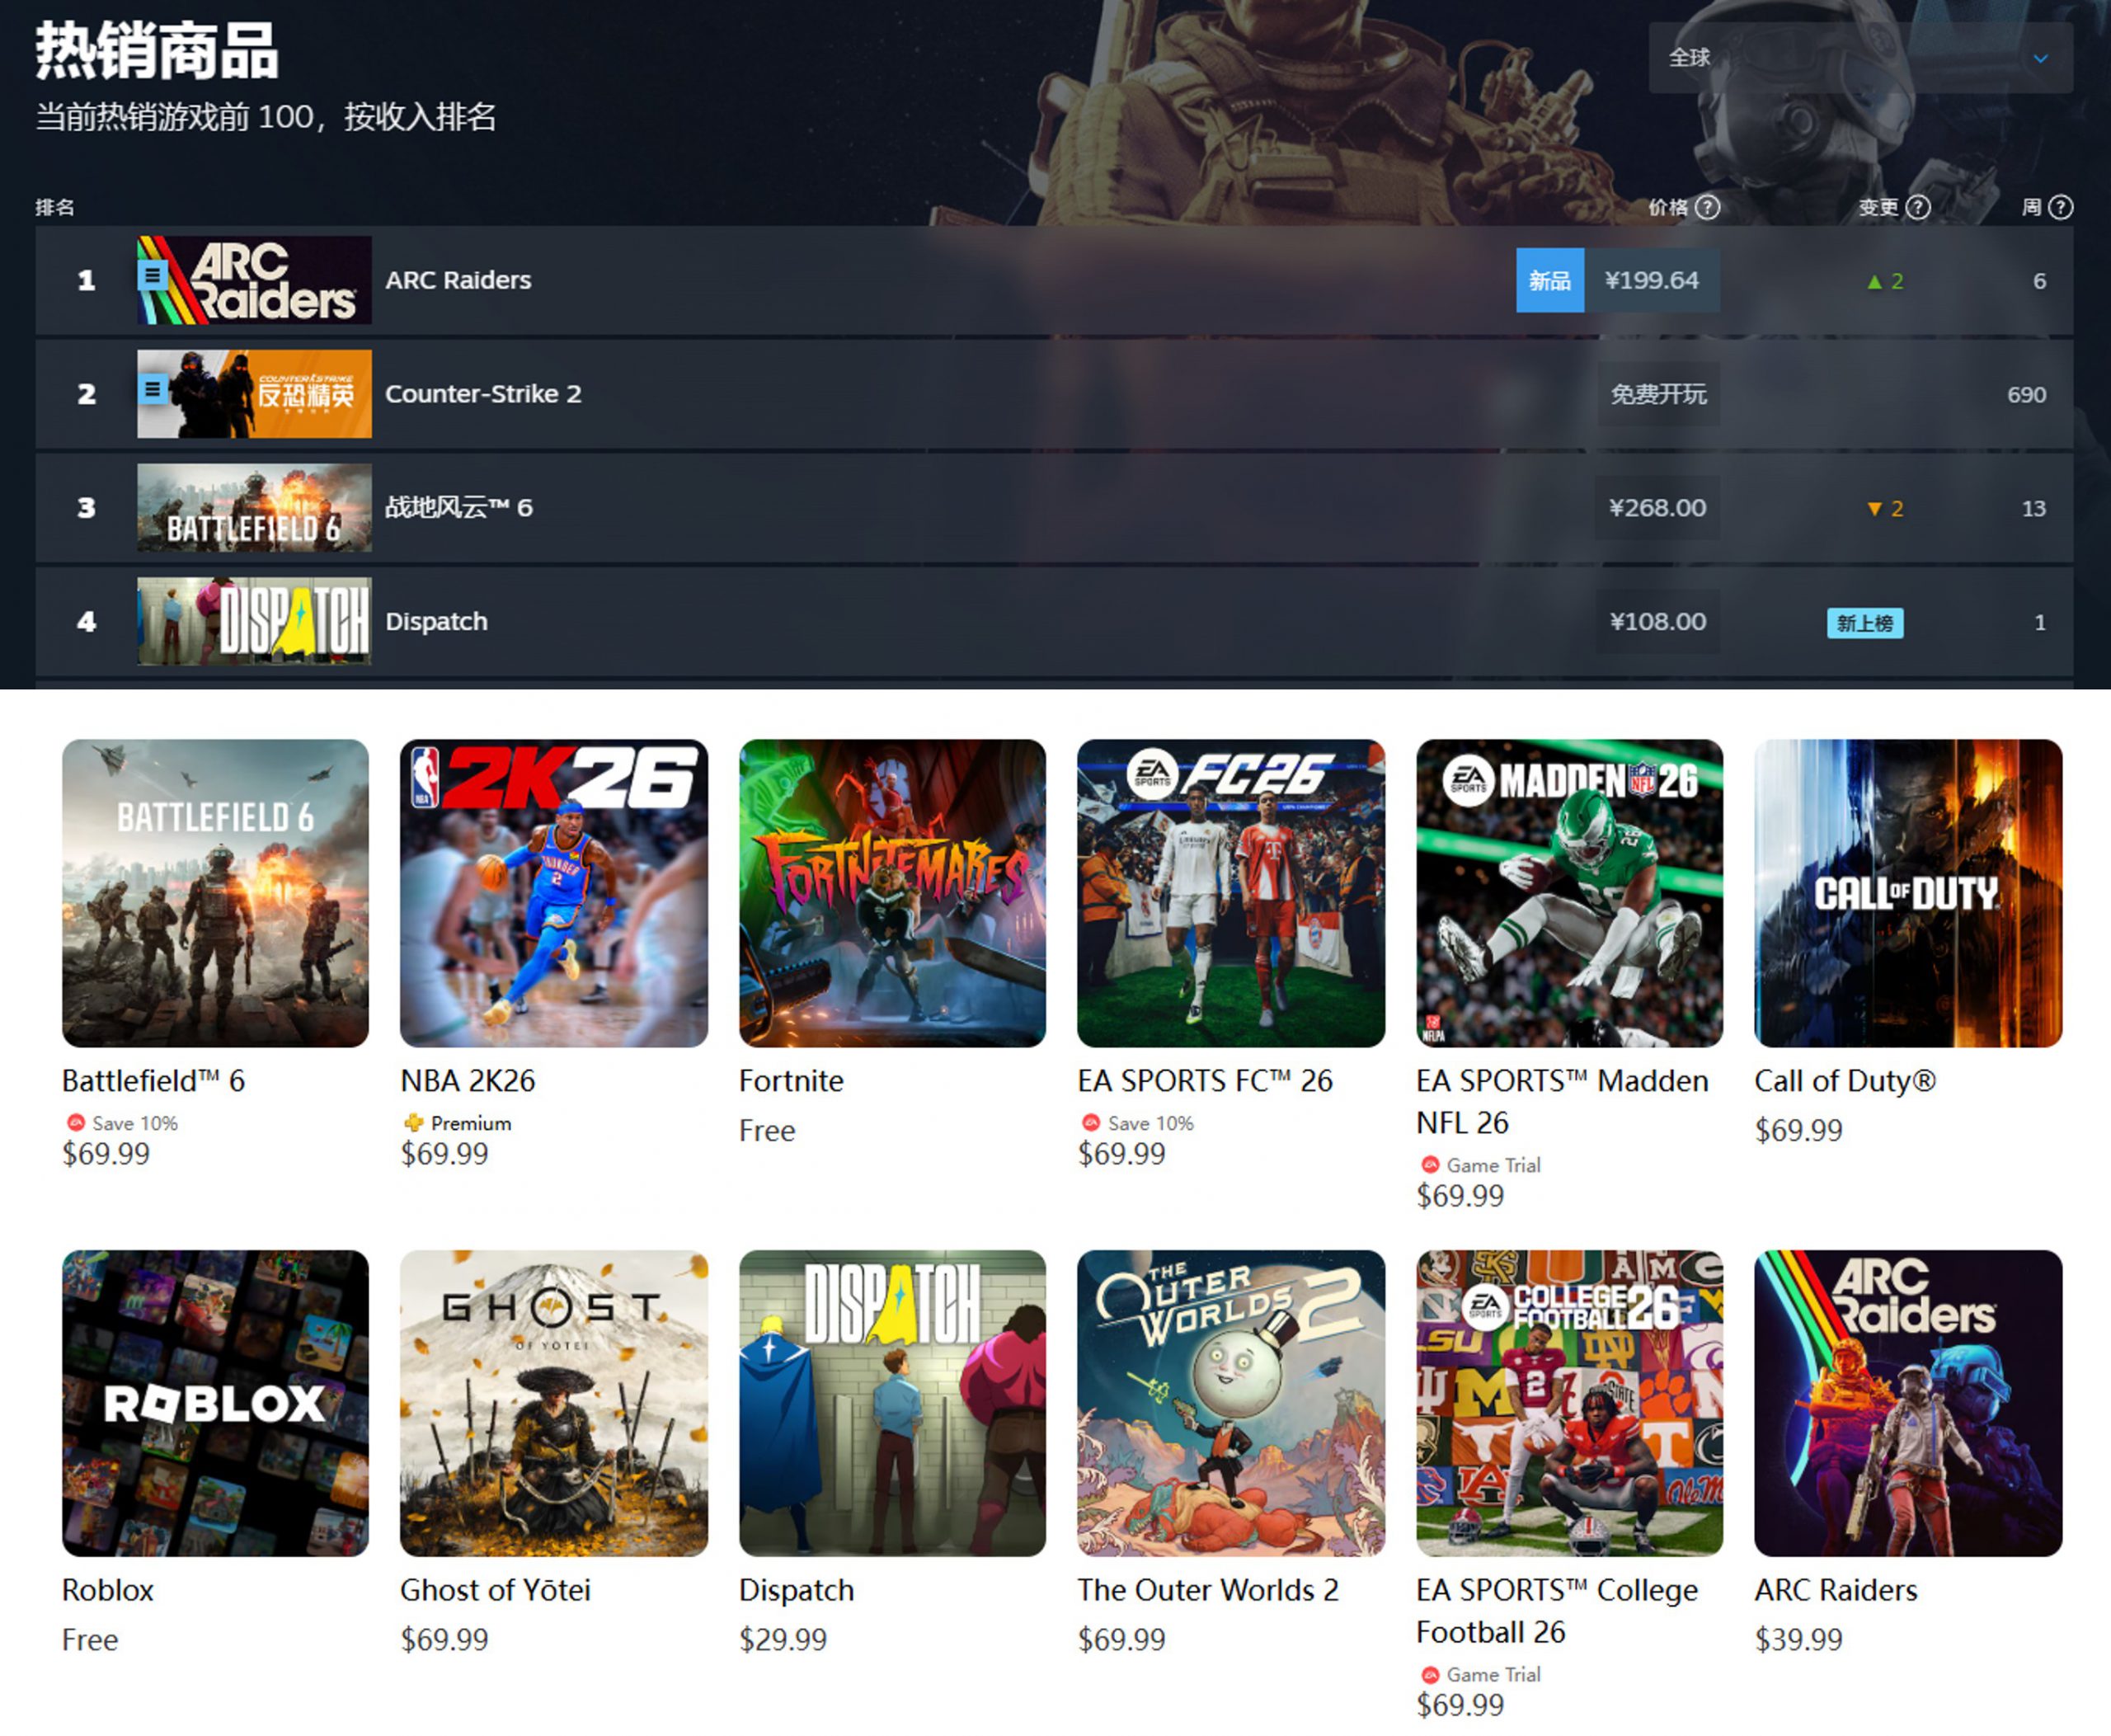2111x1736 pixels.
Task: Click the question mark icon beside 变更
Action: (1918, 207)
